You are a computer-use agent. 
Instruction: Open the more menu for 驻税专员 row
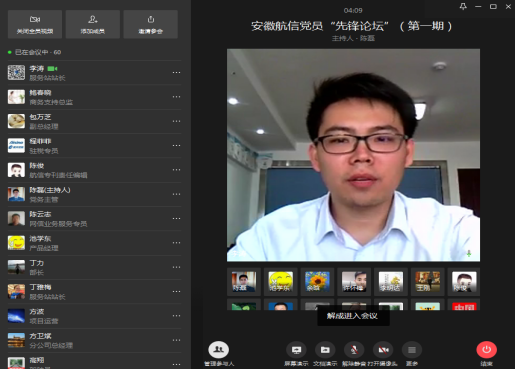pyautogui.click(x=176, y=145)
